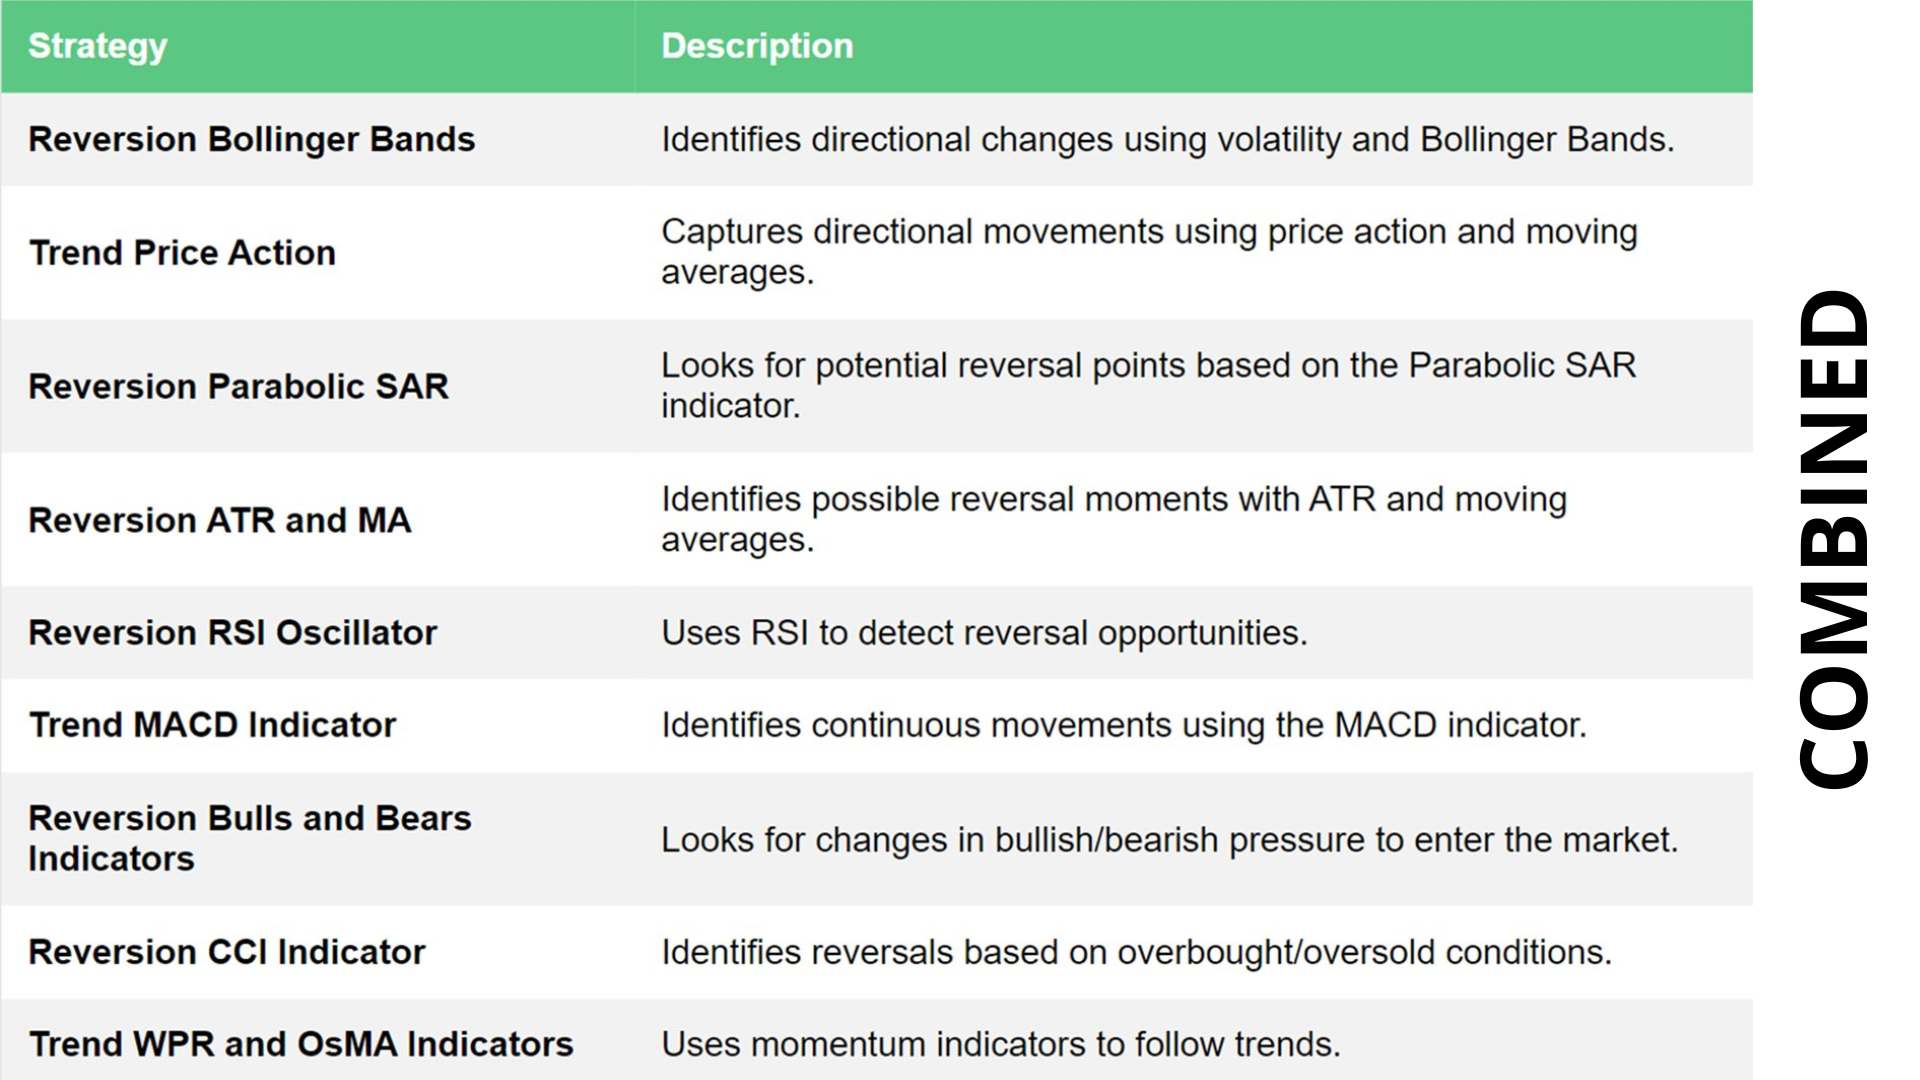Viewport: 1920px width, 1080px height.
Task: Click the overbought/oversold conditions description
Action: tap(1137, 952)
